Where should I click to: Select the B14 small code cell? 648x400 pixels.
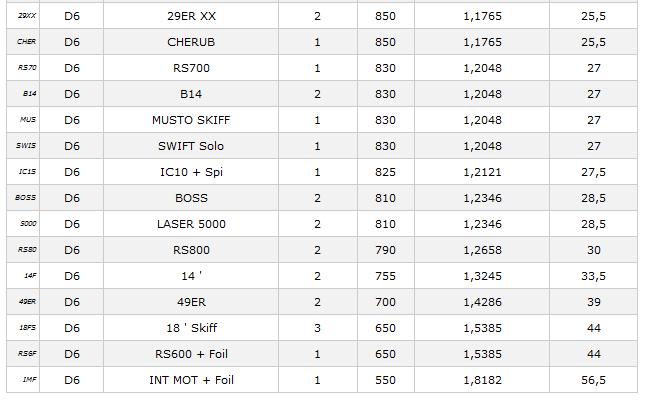29,94
